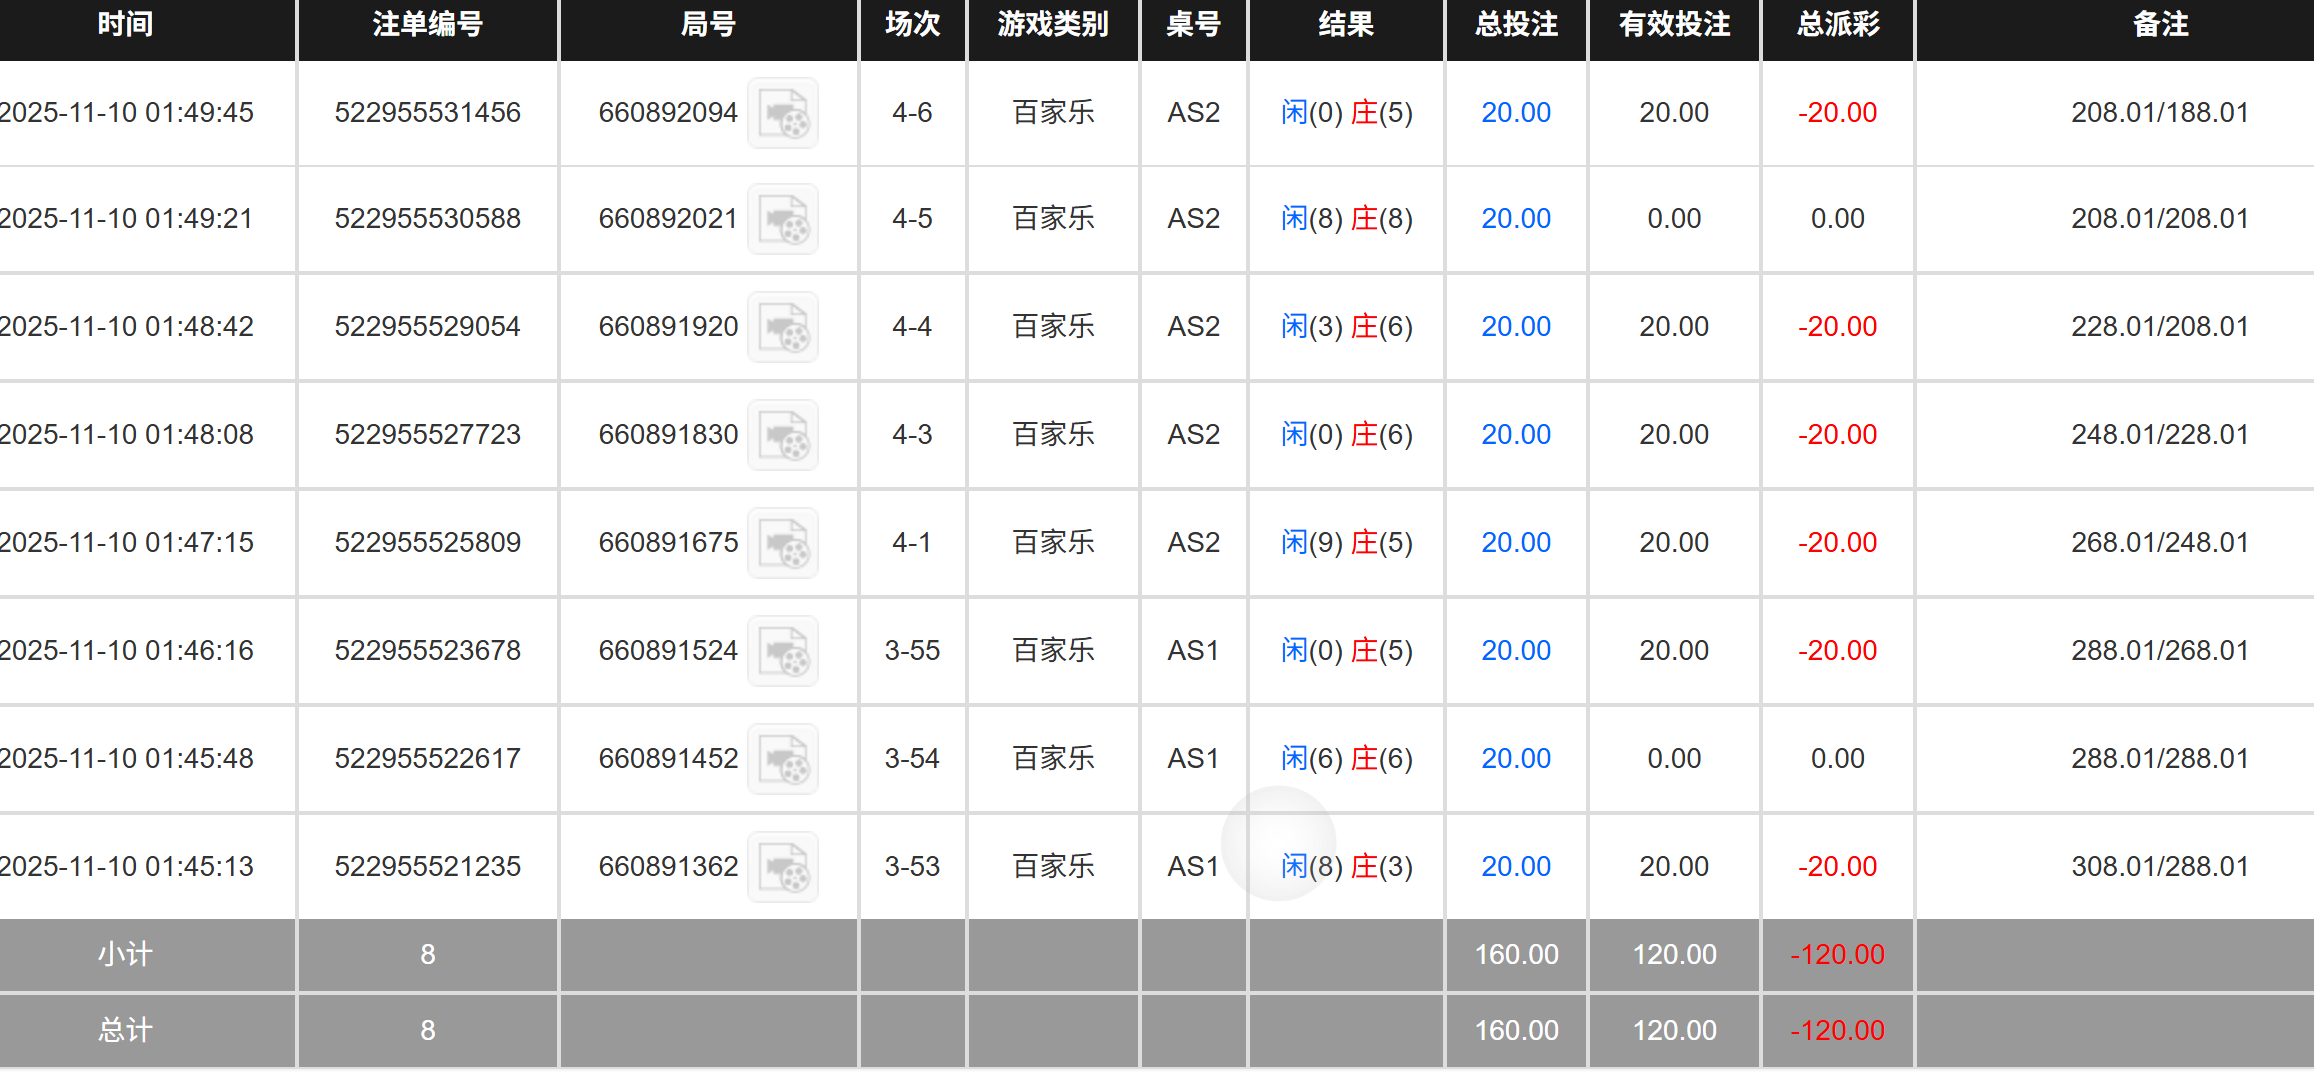Click the 总投注 column header

click(1515, 27)
